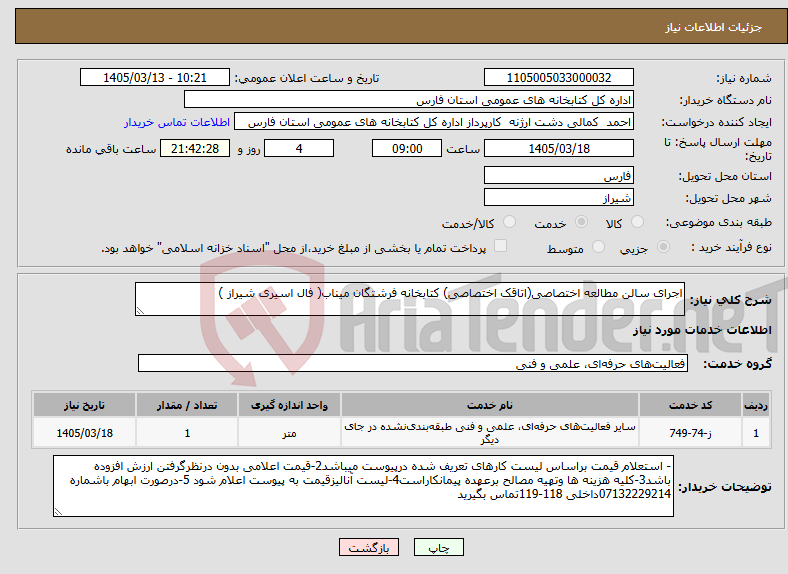
Task: Click the service group field فعالیت‌های حرفه‌ای
Action: click(413, 363)
